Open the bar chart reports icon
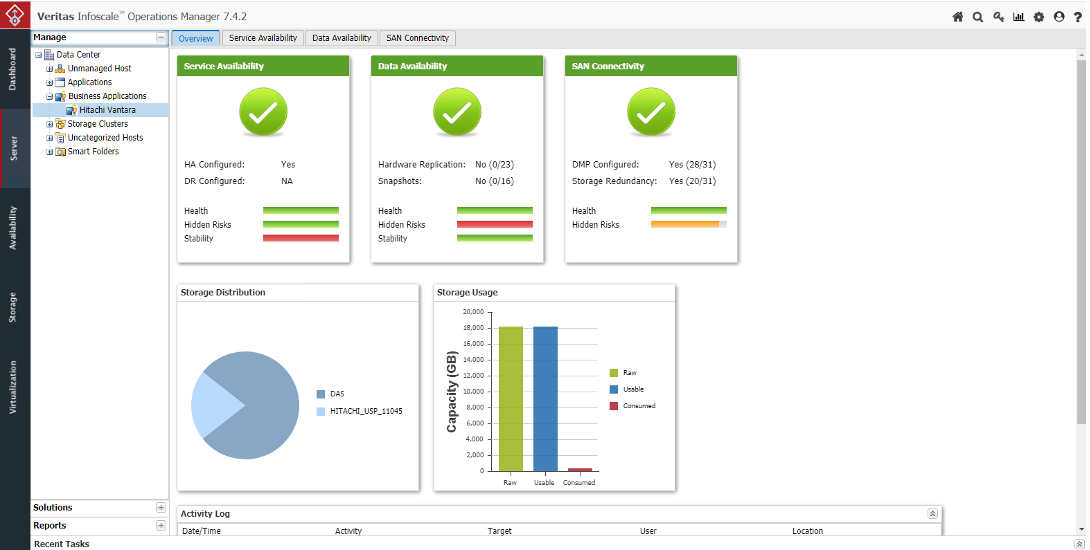Screen dimensions: 1090x550 click(1018, 17)
